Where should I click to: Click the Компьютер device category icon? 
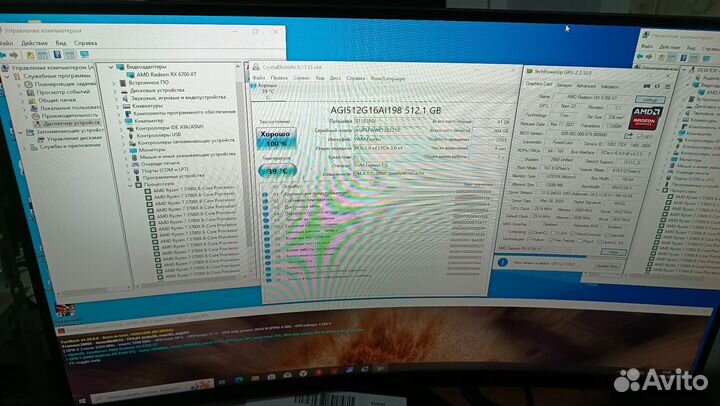click(128, 121)
